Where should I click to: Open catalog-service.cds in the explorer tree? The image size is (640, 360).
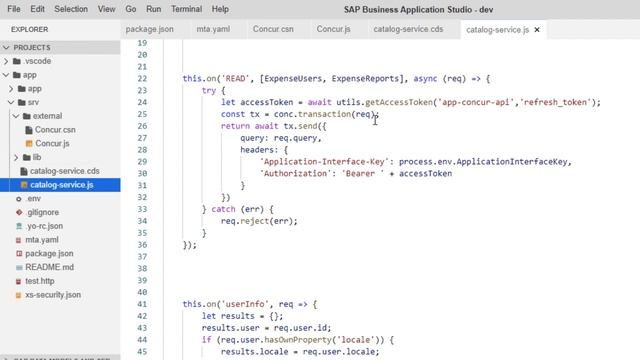(64, 171)
